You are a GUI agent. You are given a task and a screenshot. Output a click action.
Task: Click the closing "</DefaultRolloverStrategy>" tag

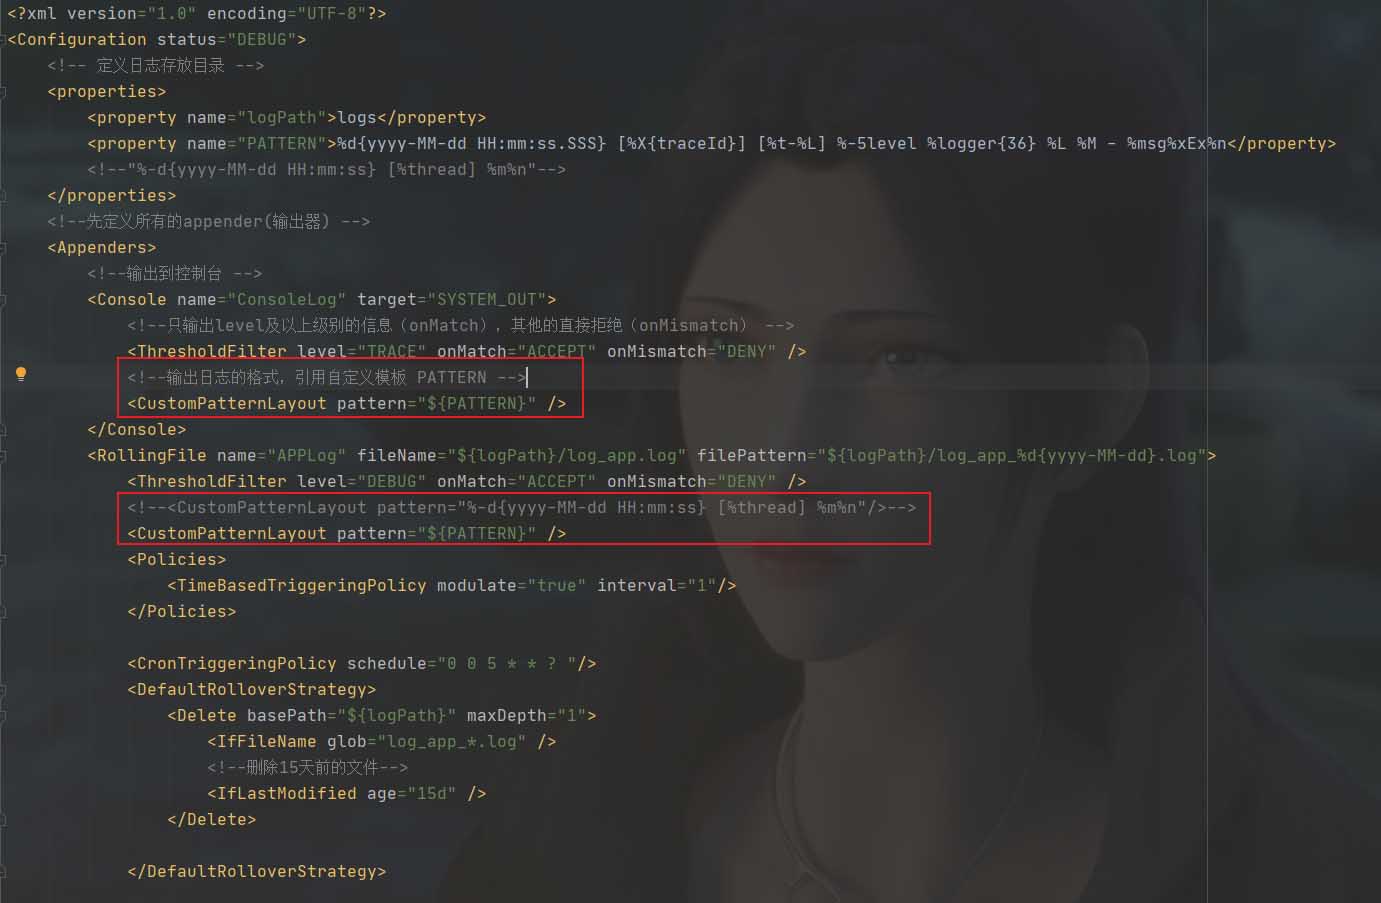point(257,871)
